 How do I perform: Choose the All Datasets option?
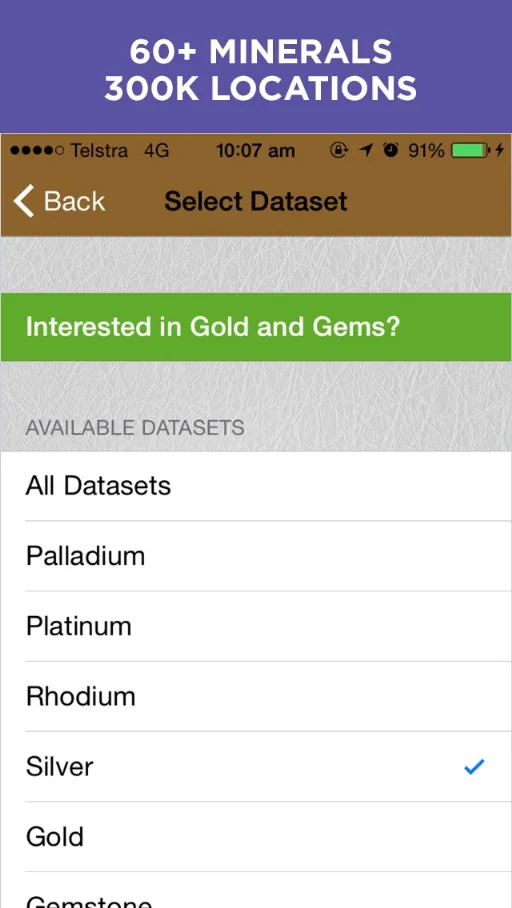(256, 486)
